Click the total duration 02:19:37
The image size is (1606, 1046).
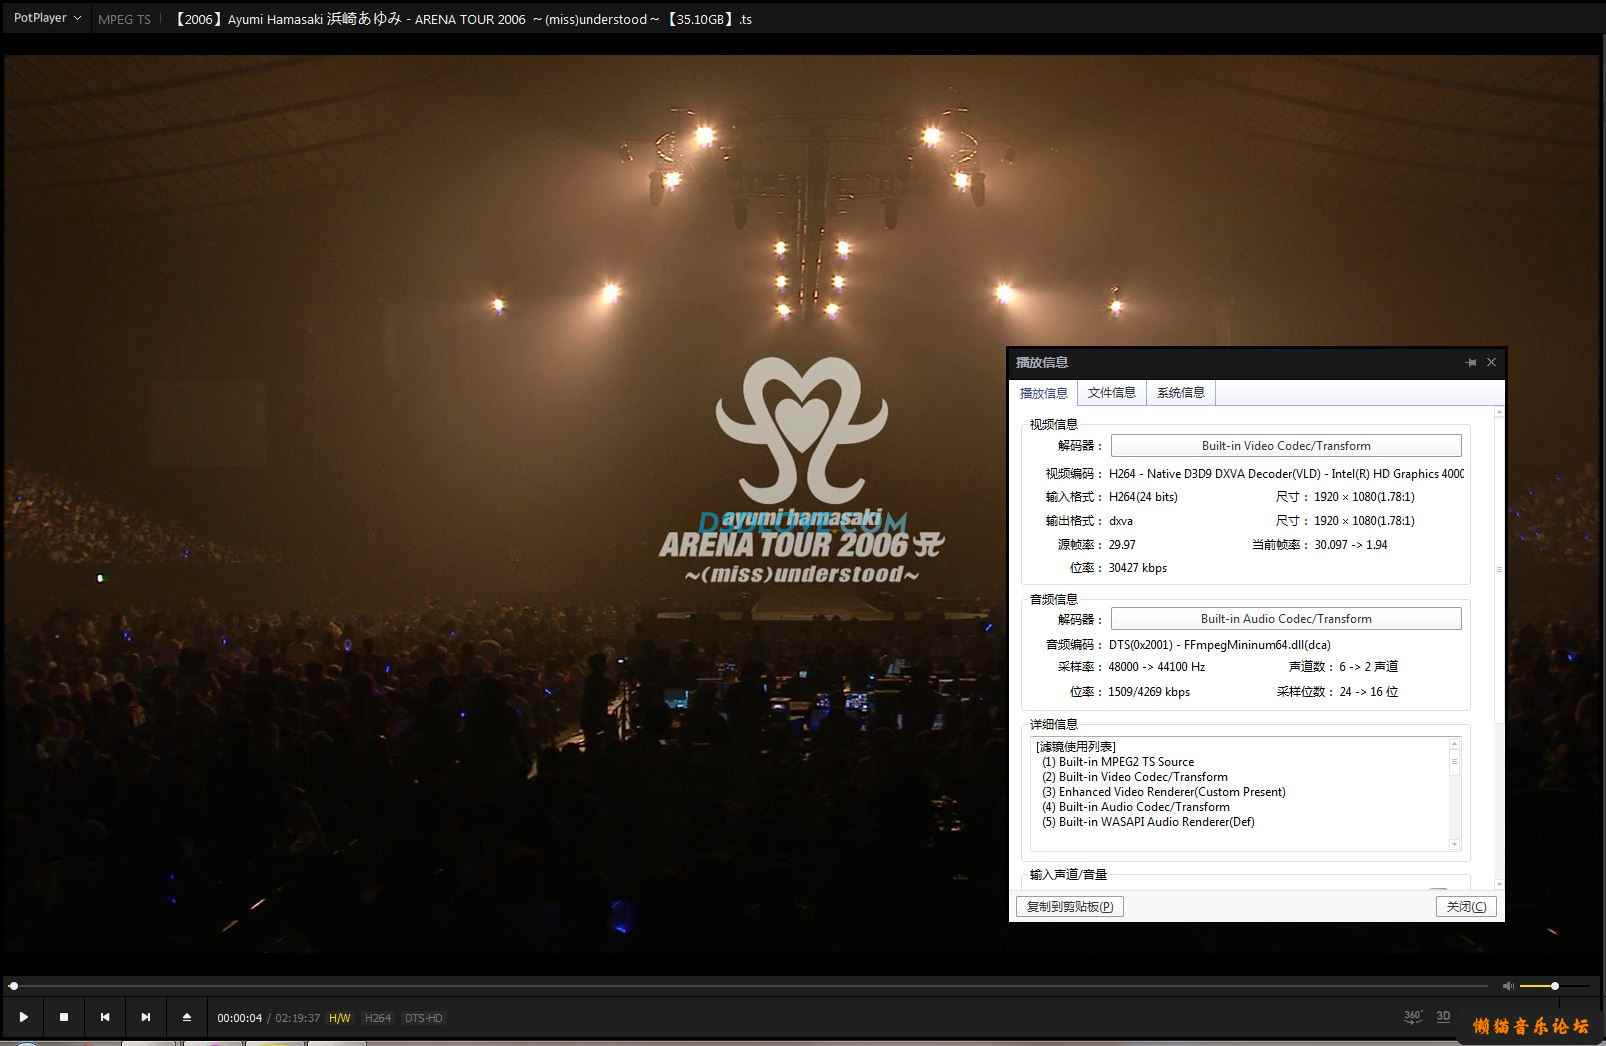tap(298, 1018)
